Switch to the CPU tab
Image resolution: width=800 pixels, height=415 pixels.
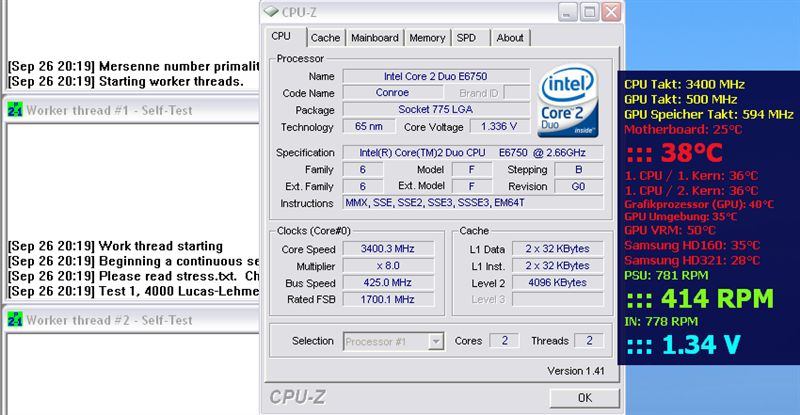pyautogui.click(x=281, y=37)
